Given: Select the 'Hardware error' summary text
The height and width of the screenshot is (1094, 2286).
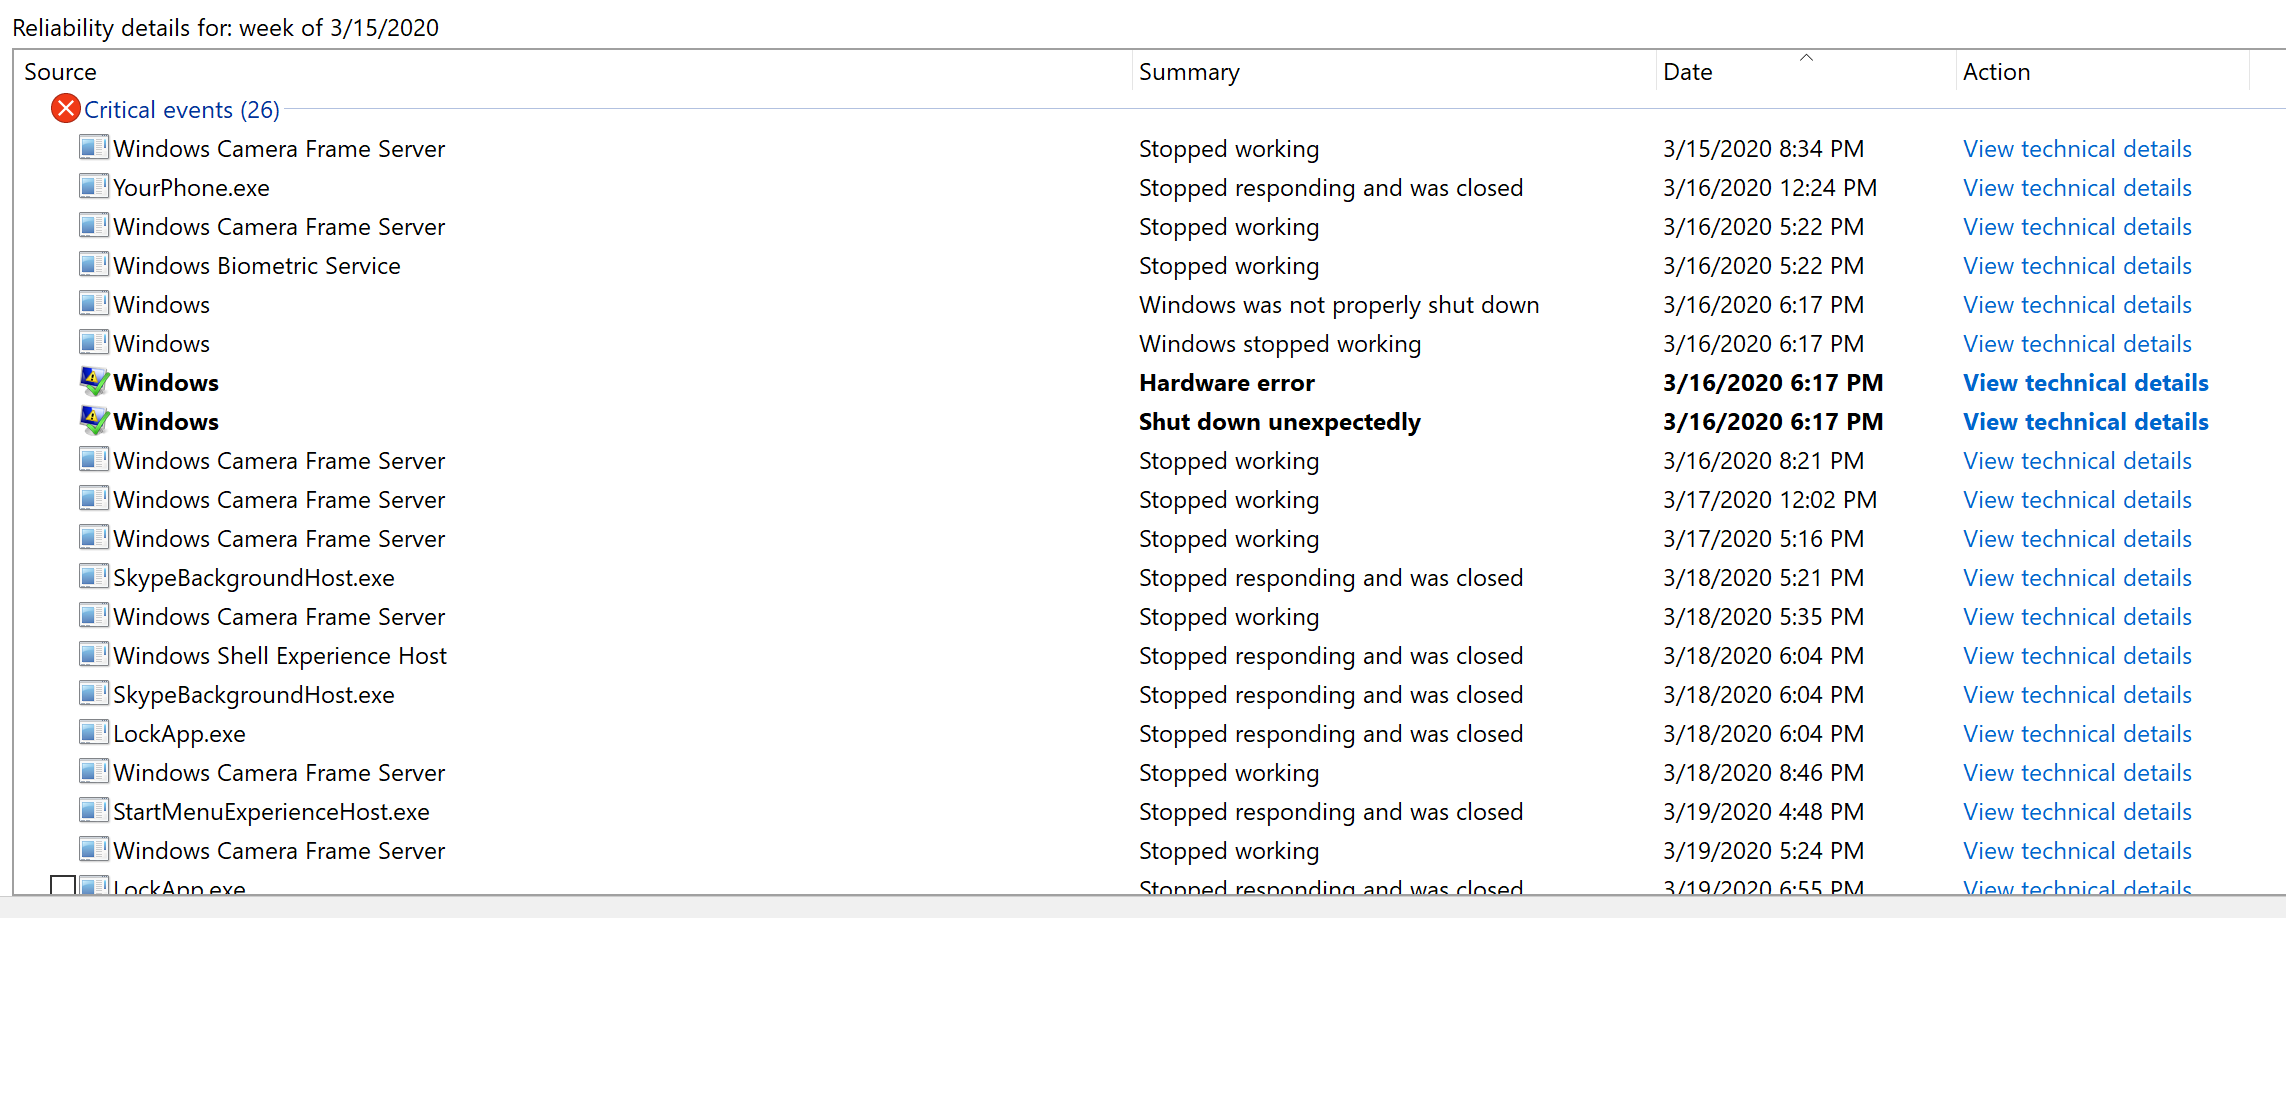Looking at the screenshot, I should 1226,383.
